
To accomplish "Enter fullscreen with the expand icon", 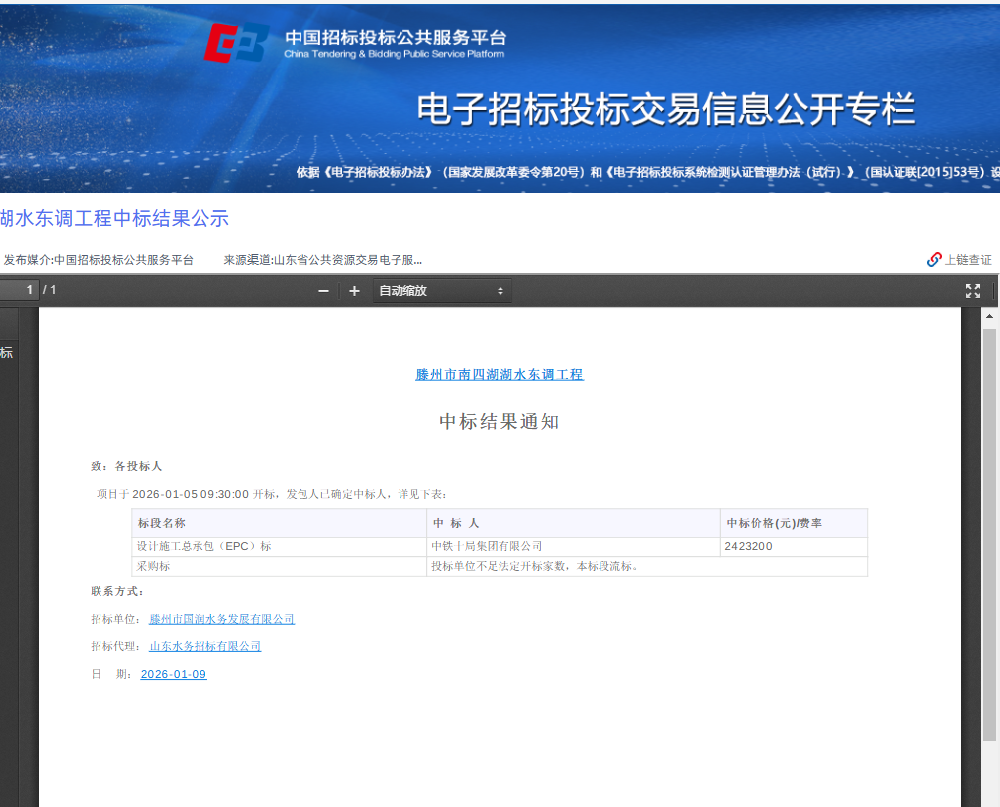I will pyautogui.click(x=973, y=290).
